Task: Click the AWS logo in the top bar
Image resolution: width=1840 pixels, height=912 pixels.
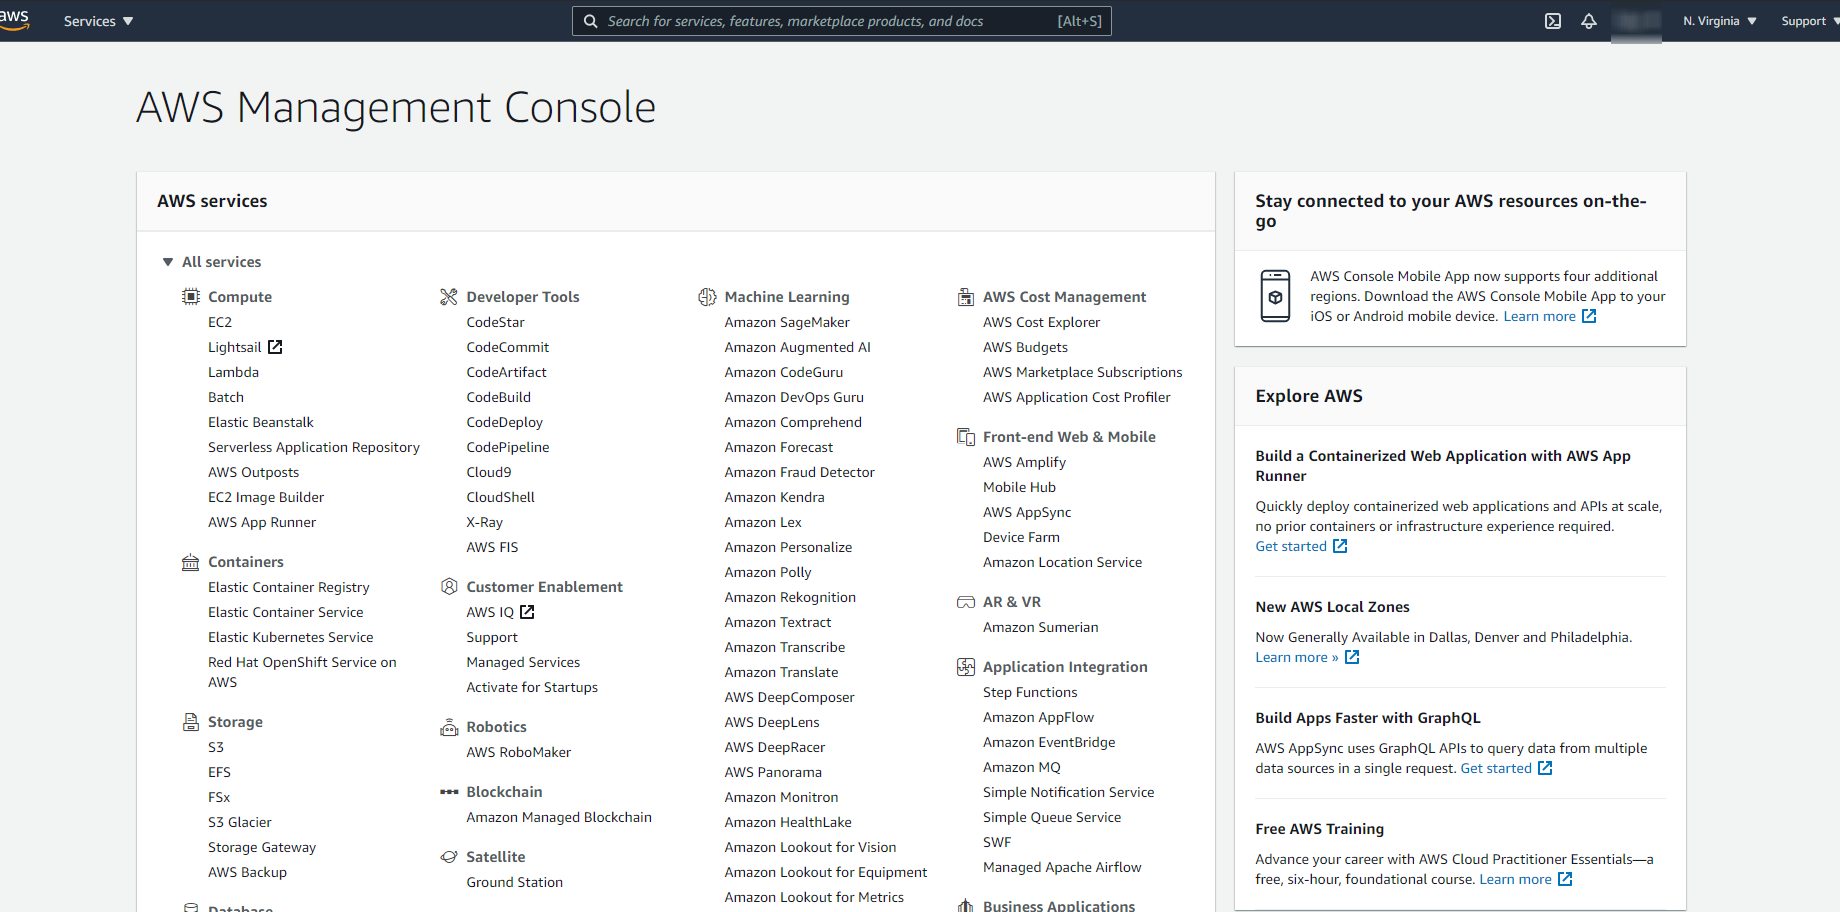Action: pyautogui.click(x=15, y=20)
